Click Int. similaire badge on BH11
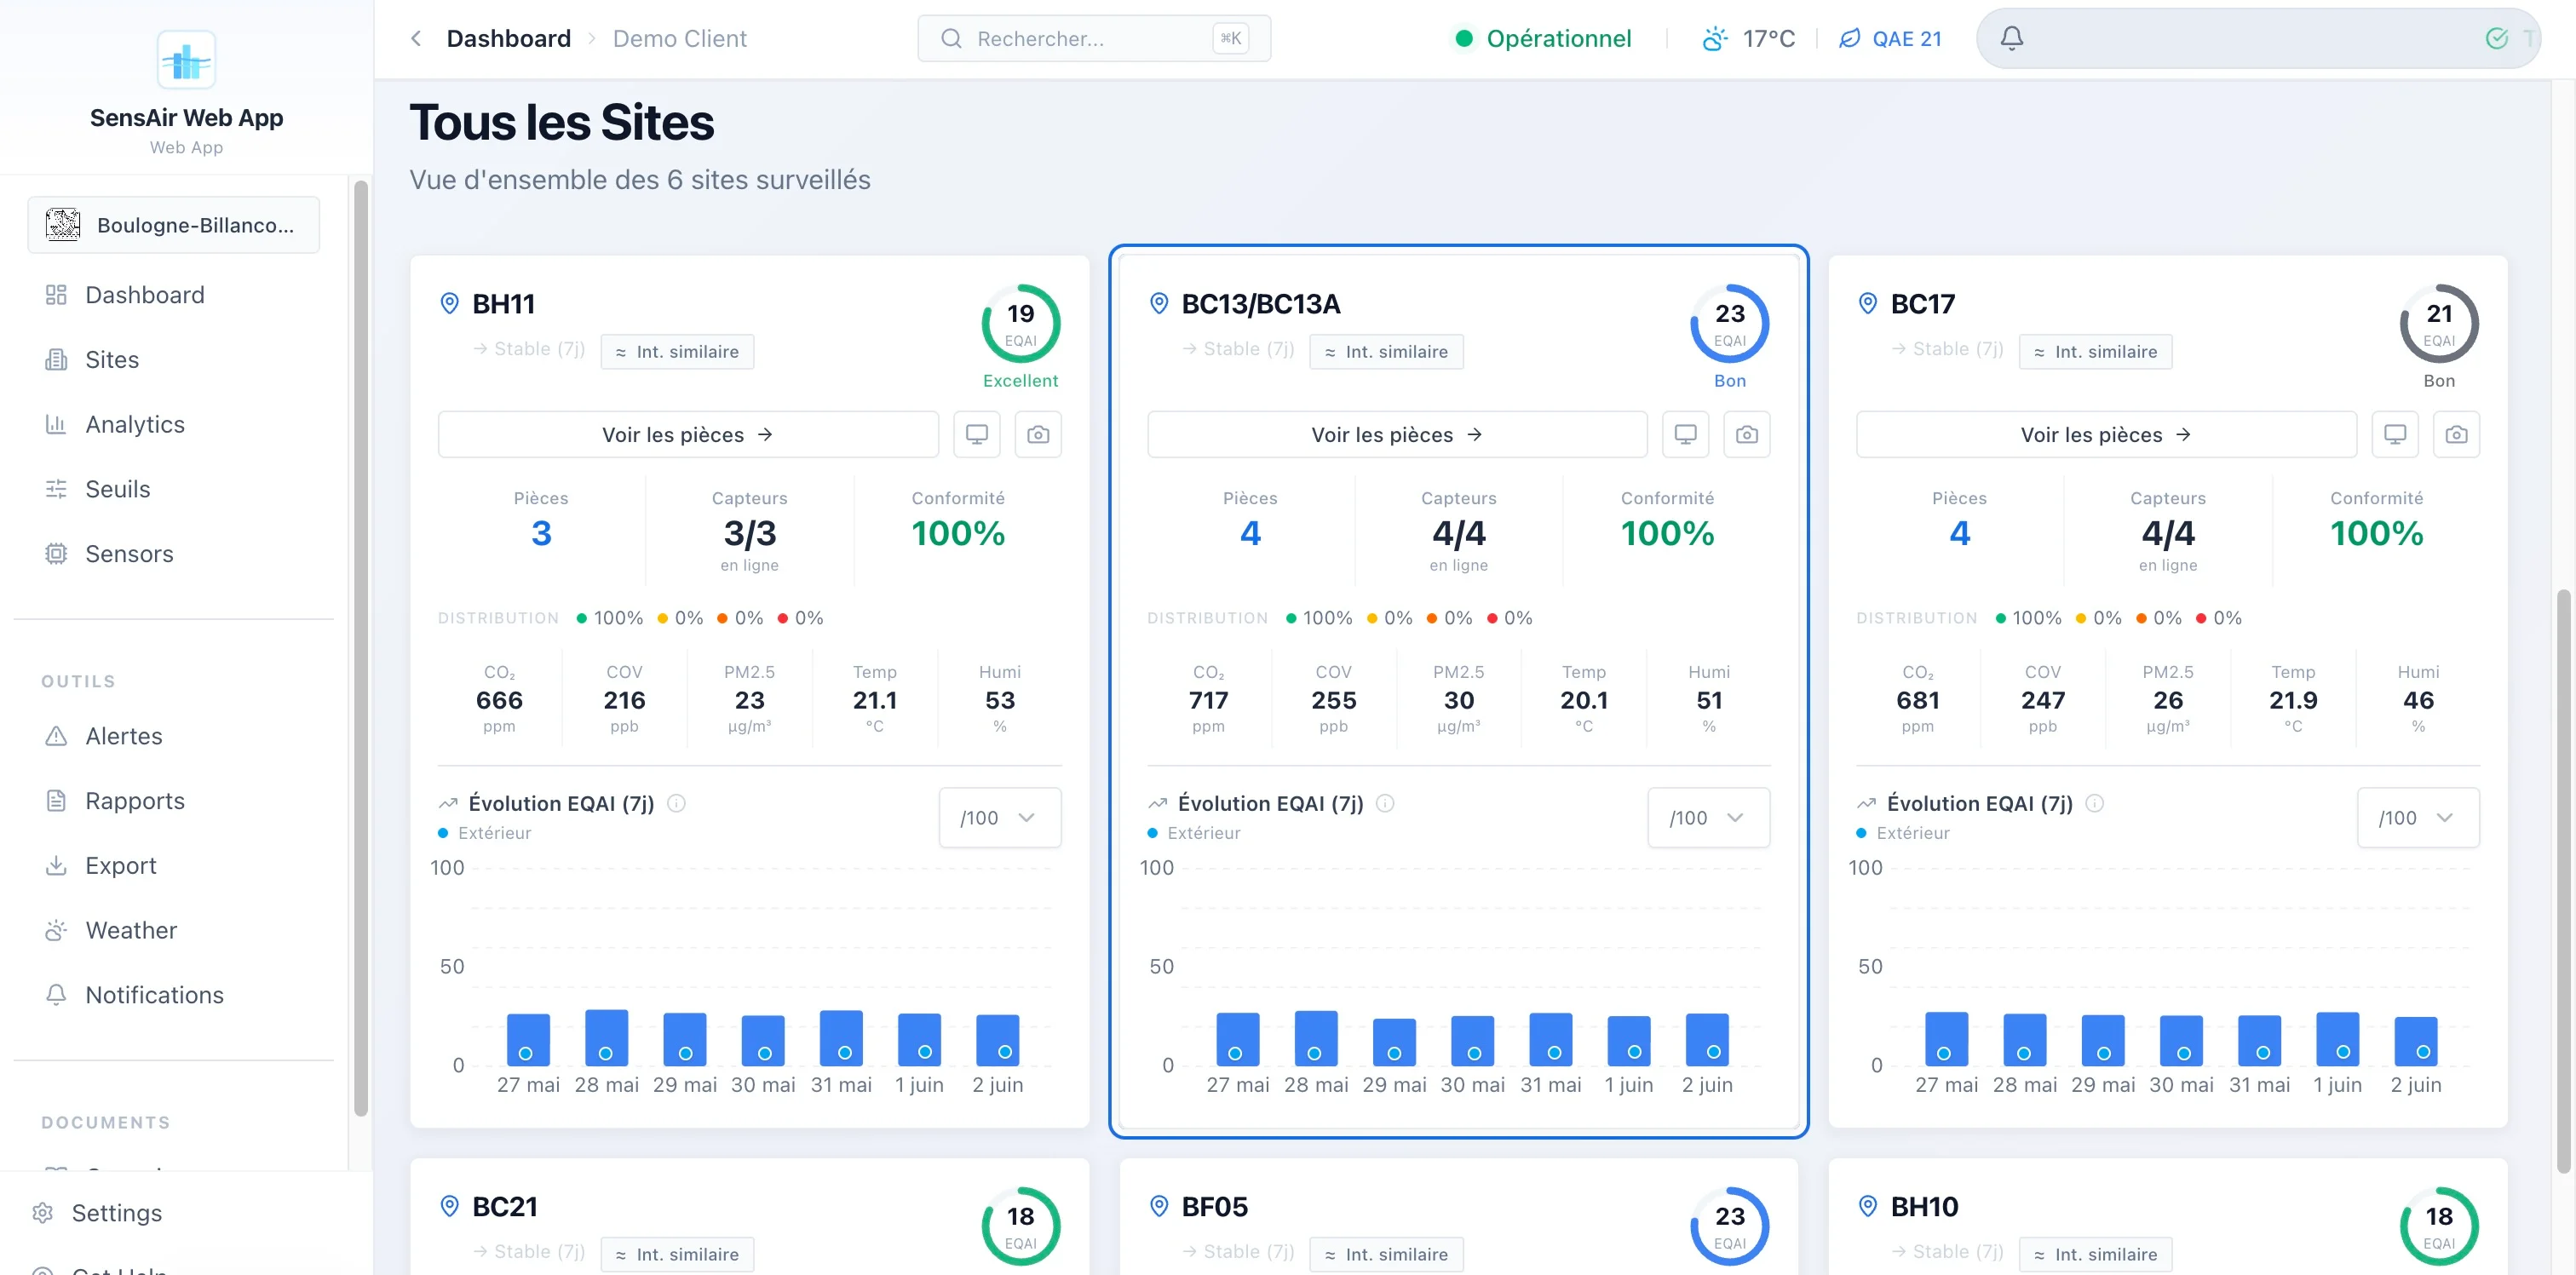The width and height of the screenshot is (2576, 1275). tap(677, 352)
